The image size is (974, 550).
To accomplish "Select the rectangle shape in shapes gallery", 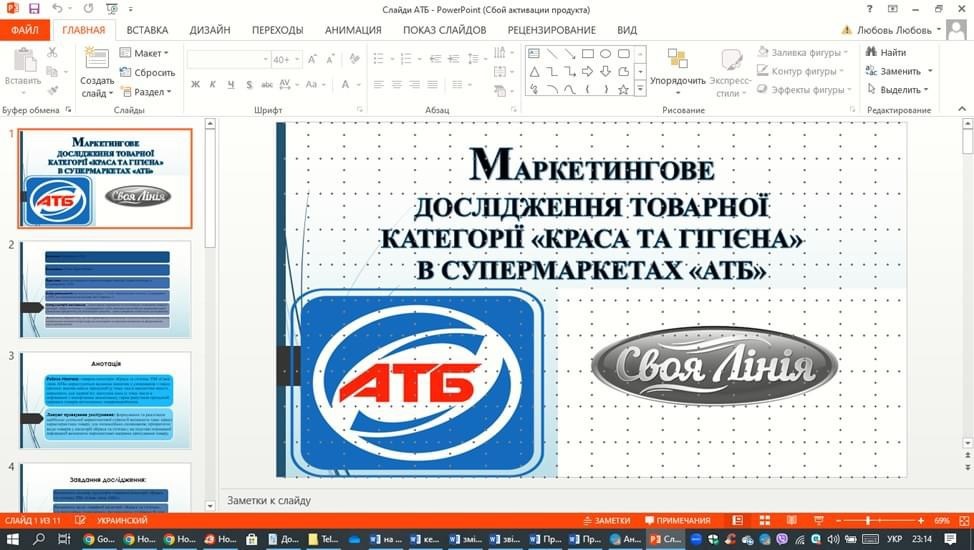I will click(x=588, y=54).
